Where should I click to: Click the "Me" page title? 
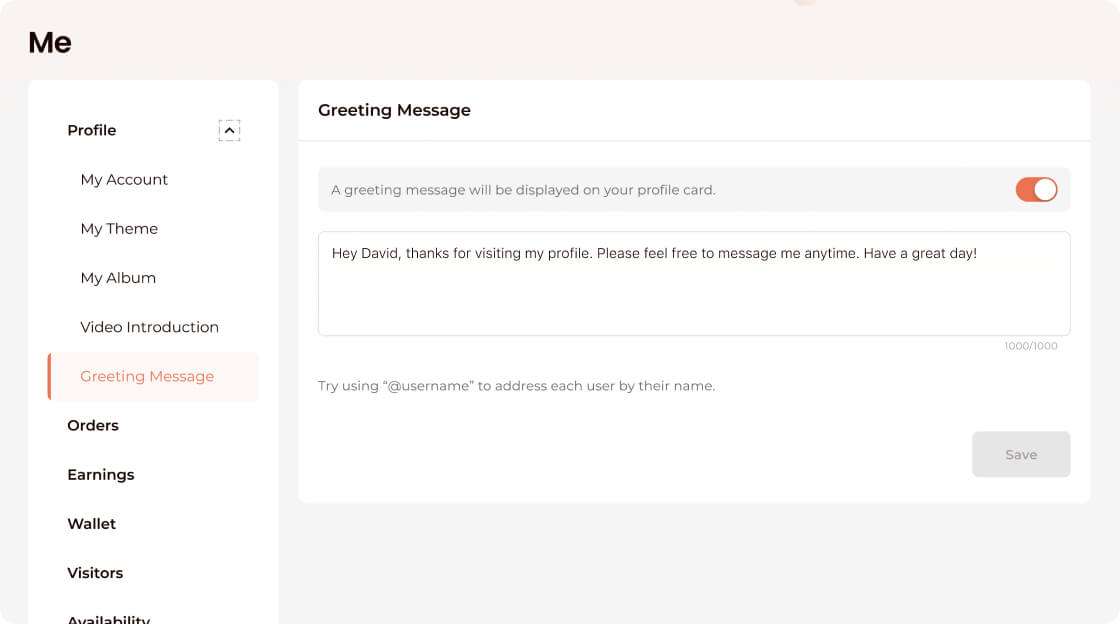[x=50, y=43]
